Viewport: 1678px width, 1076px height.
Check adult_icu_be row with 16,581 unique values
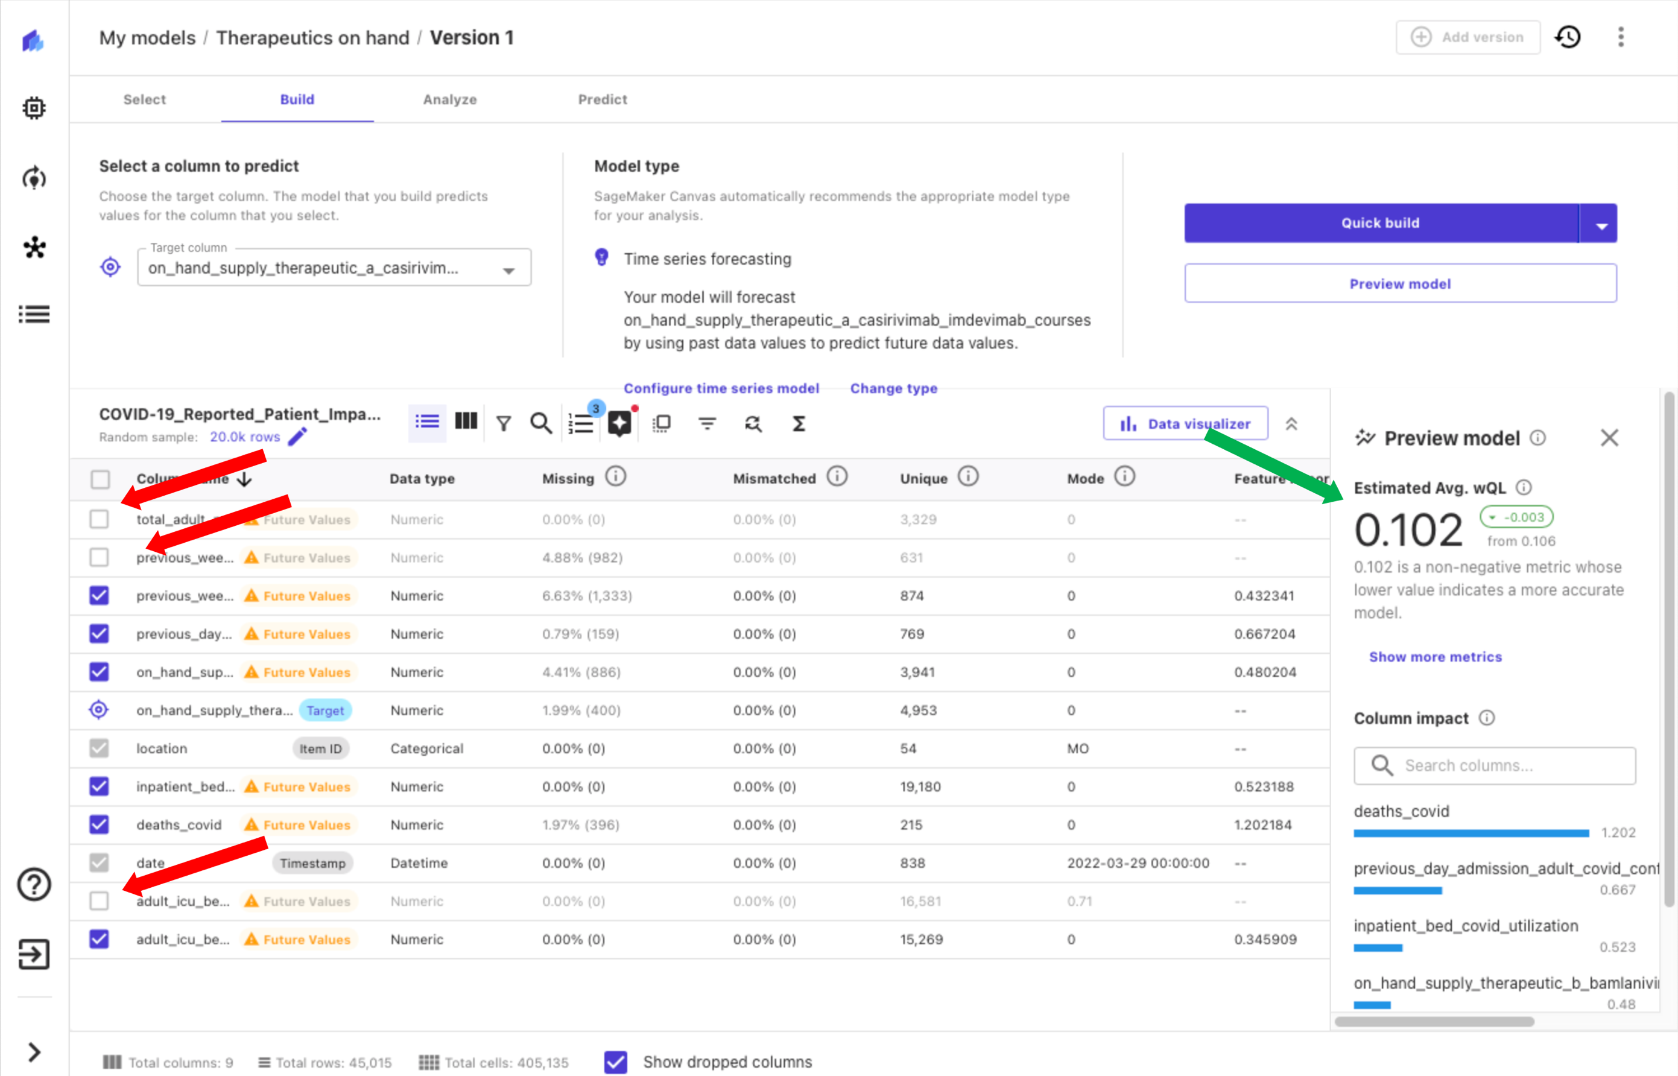point(99,901)
